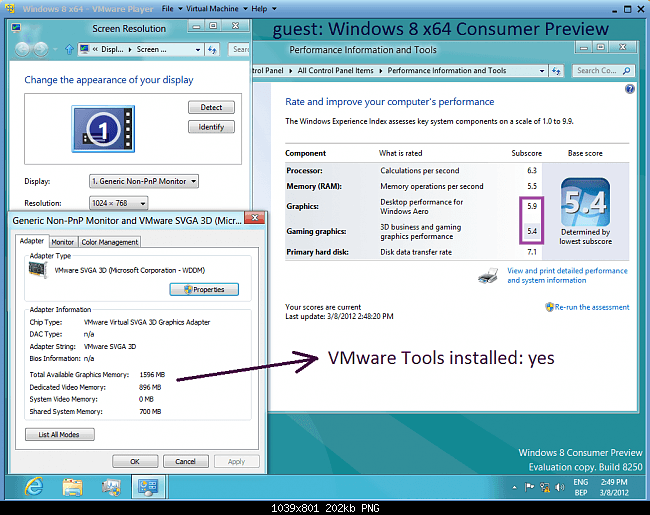
Task: Cancel the adapter properties dialog
Action: (185, 462)
